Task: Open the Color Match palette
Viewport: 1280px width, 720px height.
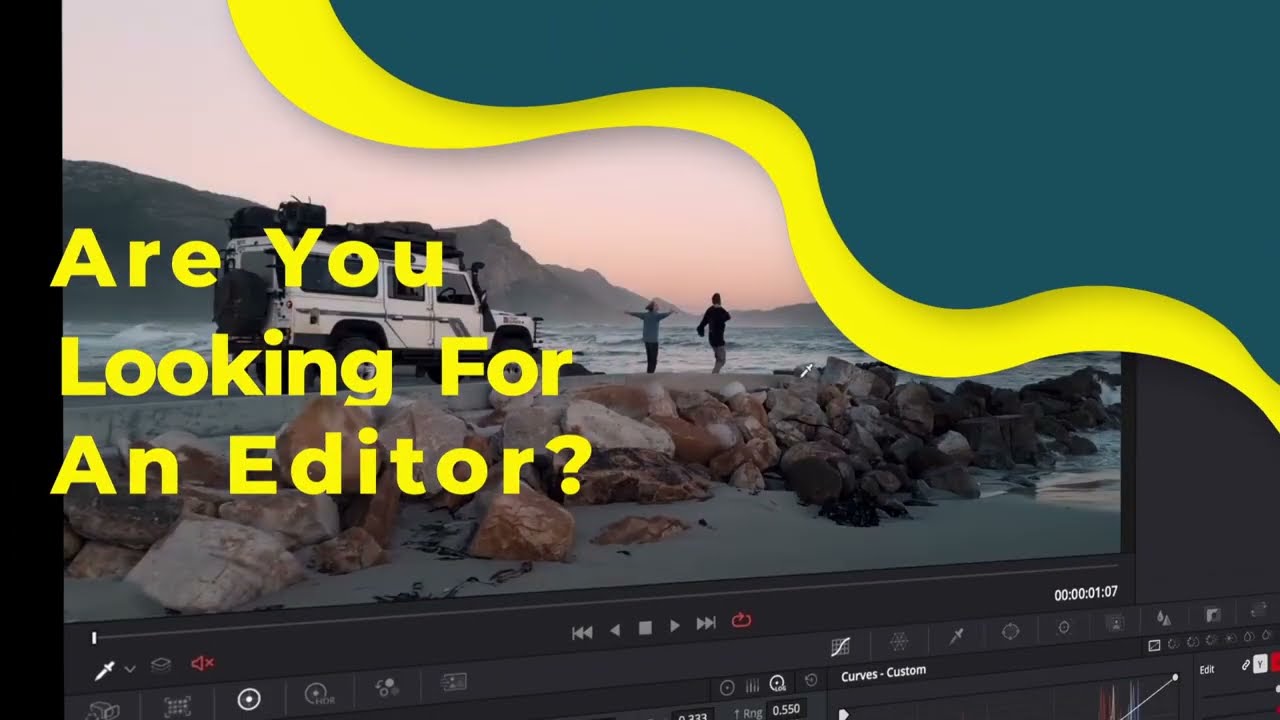Action: click(177, 705)
